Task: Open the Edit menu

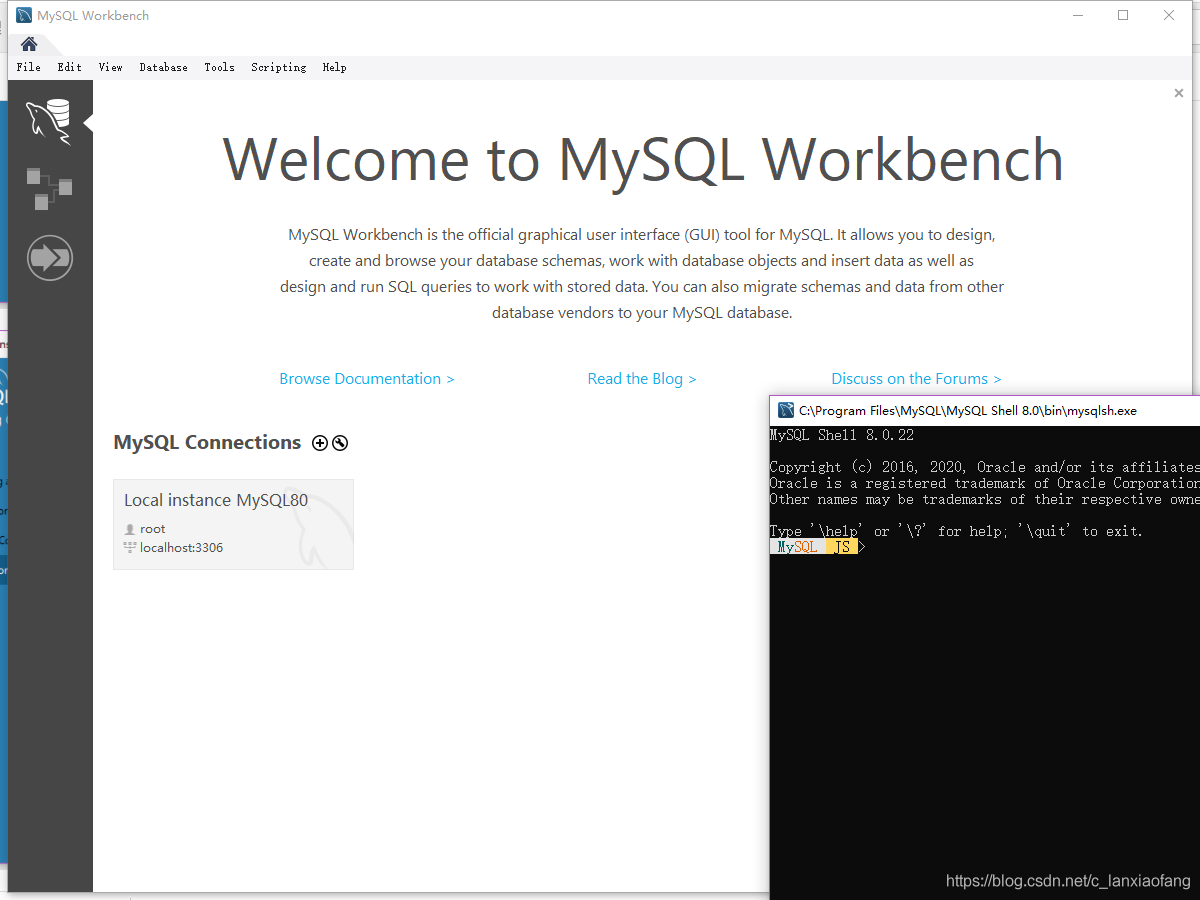Action: pos(69,67)
